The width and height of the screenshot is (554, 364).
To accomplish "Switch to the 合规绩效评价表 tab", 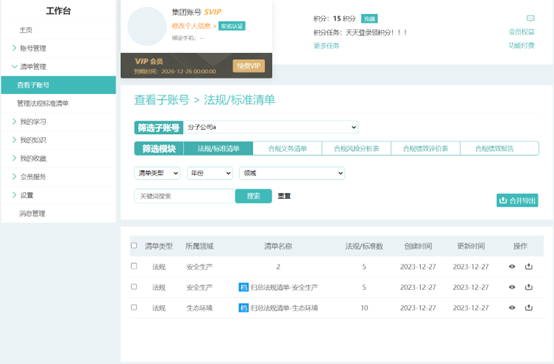I will [x=426, y=148].
